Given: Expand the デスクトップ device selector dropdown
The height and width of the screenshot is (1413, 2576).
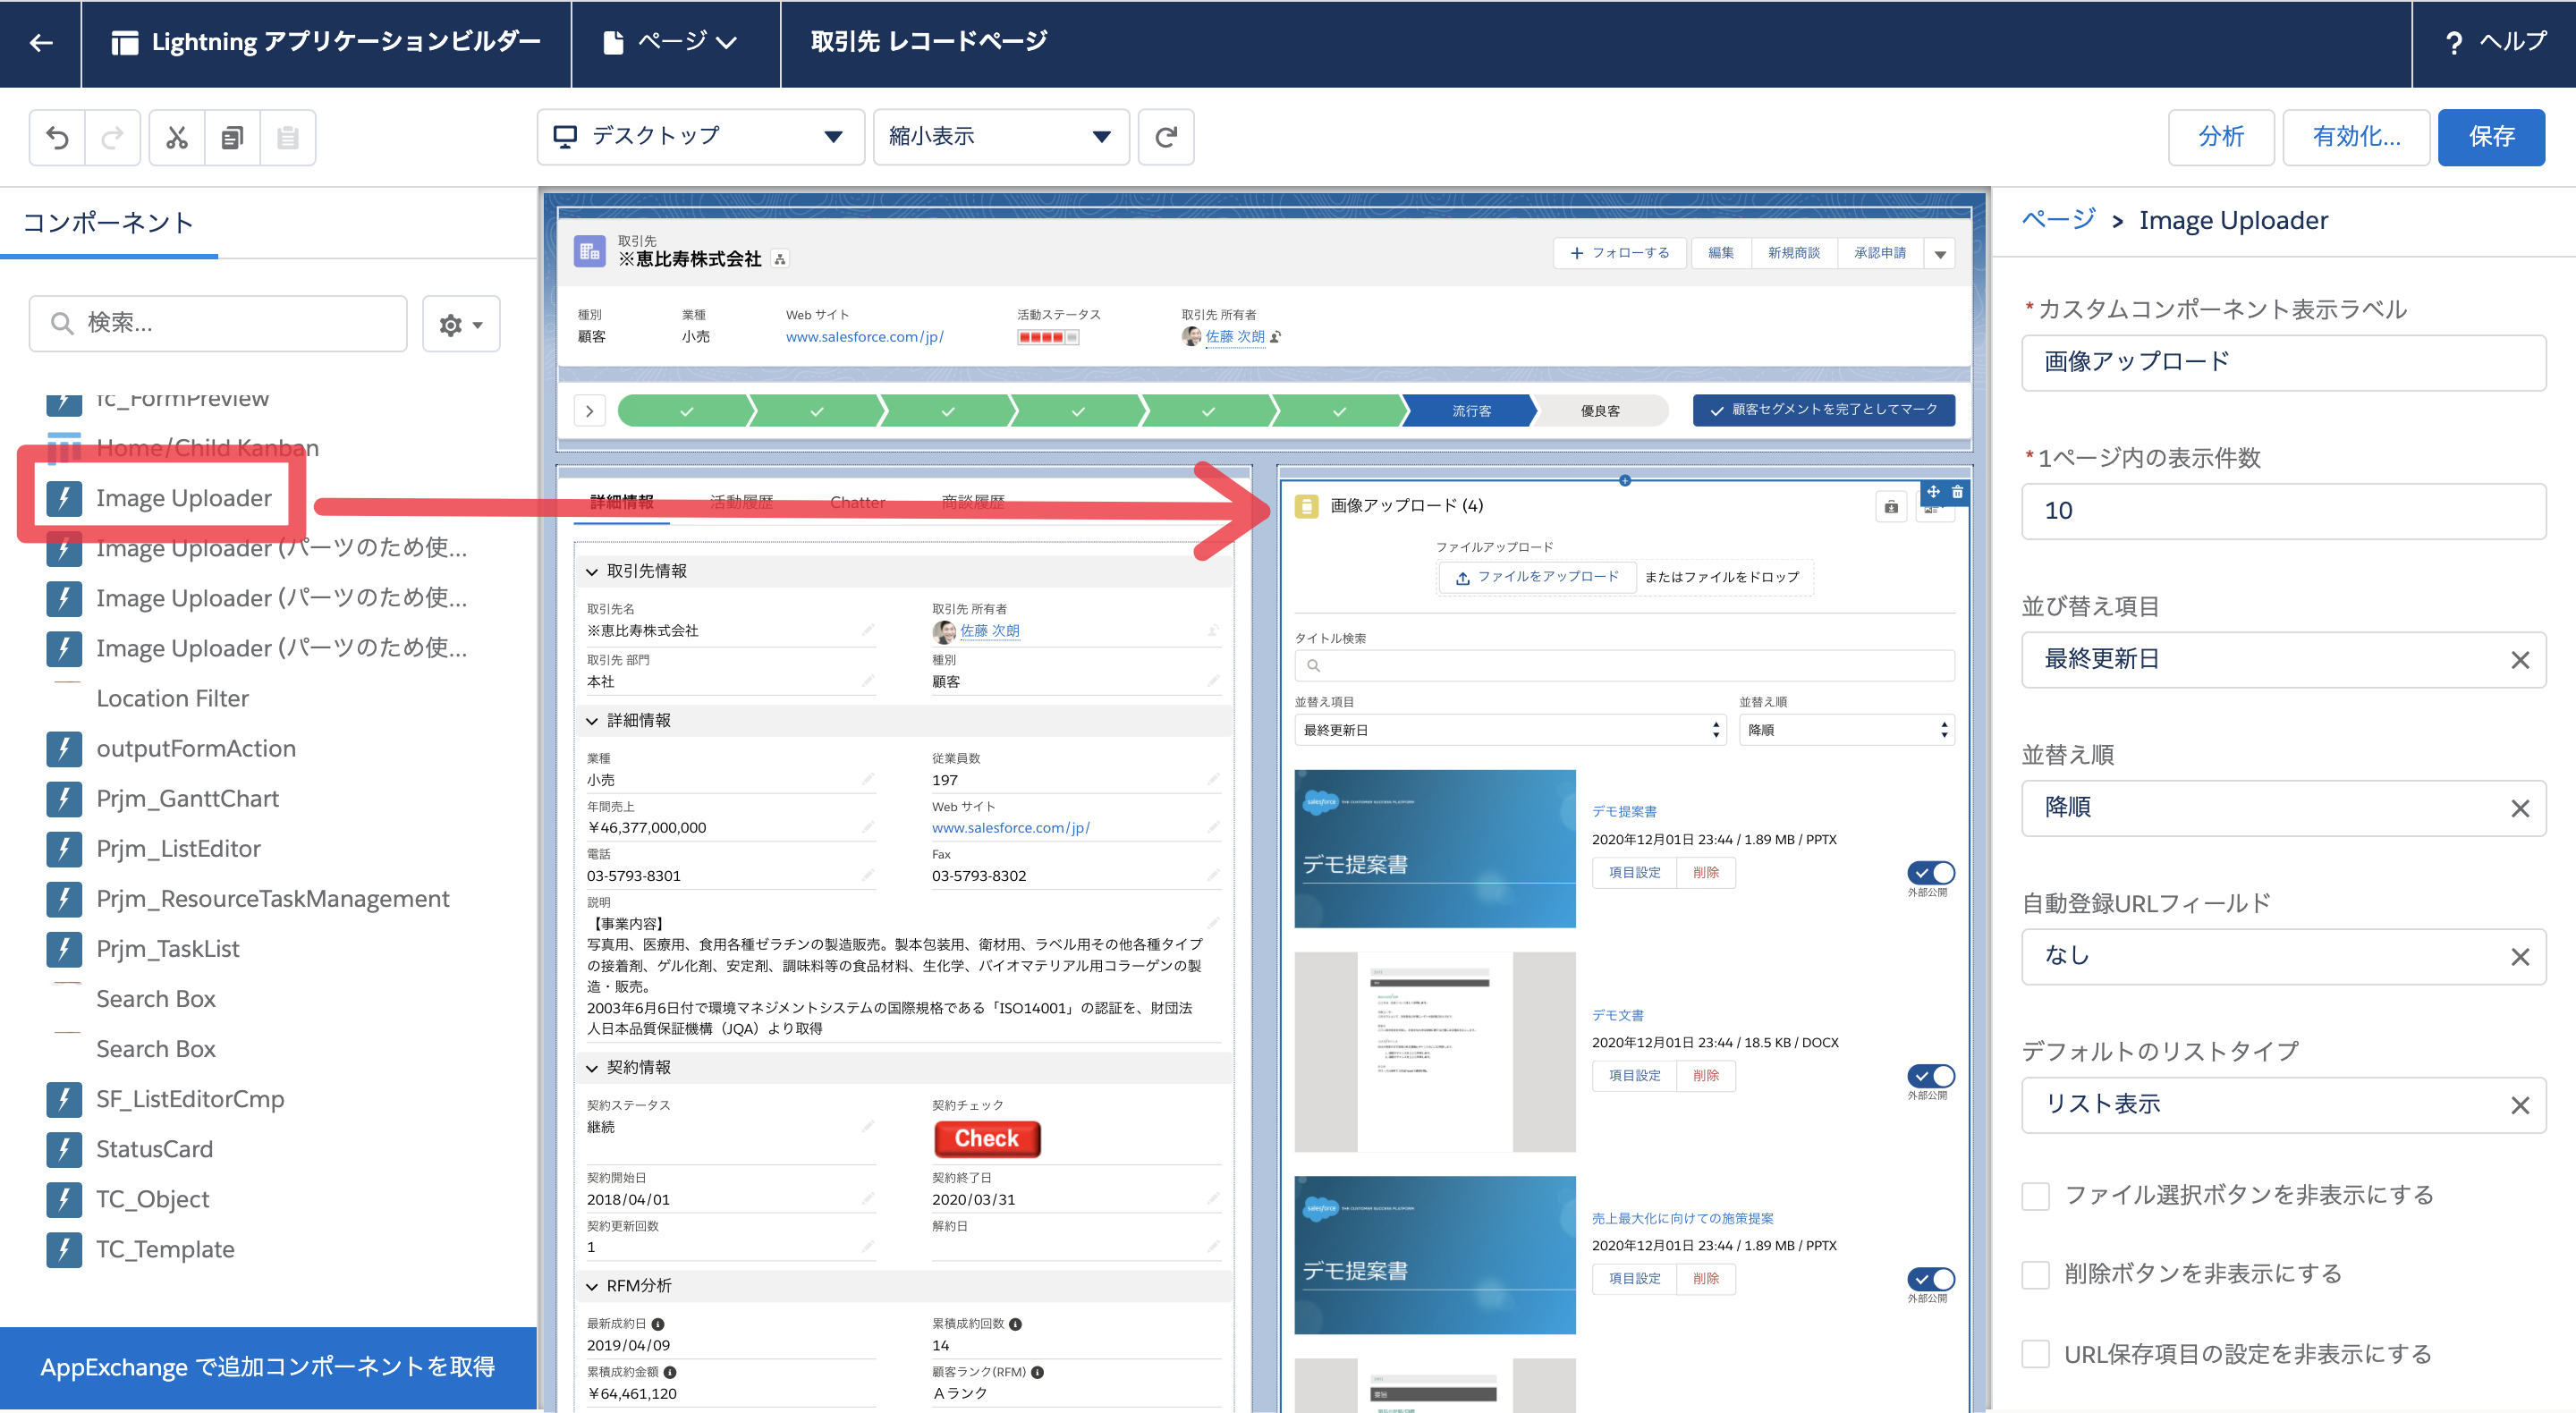Looking at the screenshot, I should 694,136.
